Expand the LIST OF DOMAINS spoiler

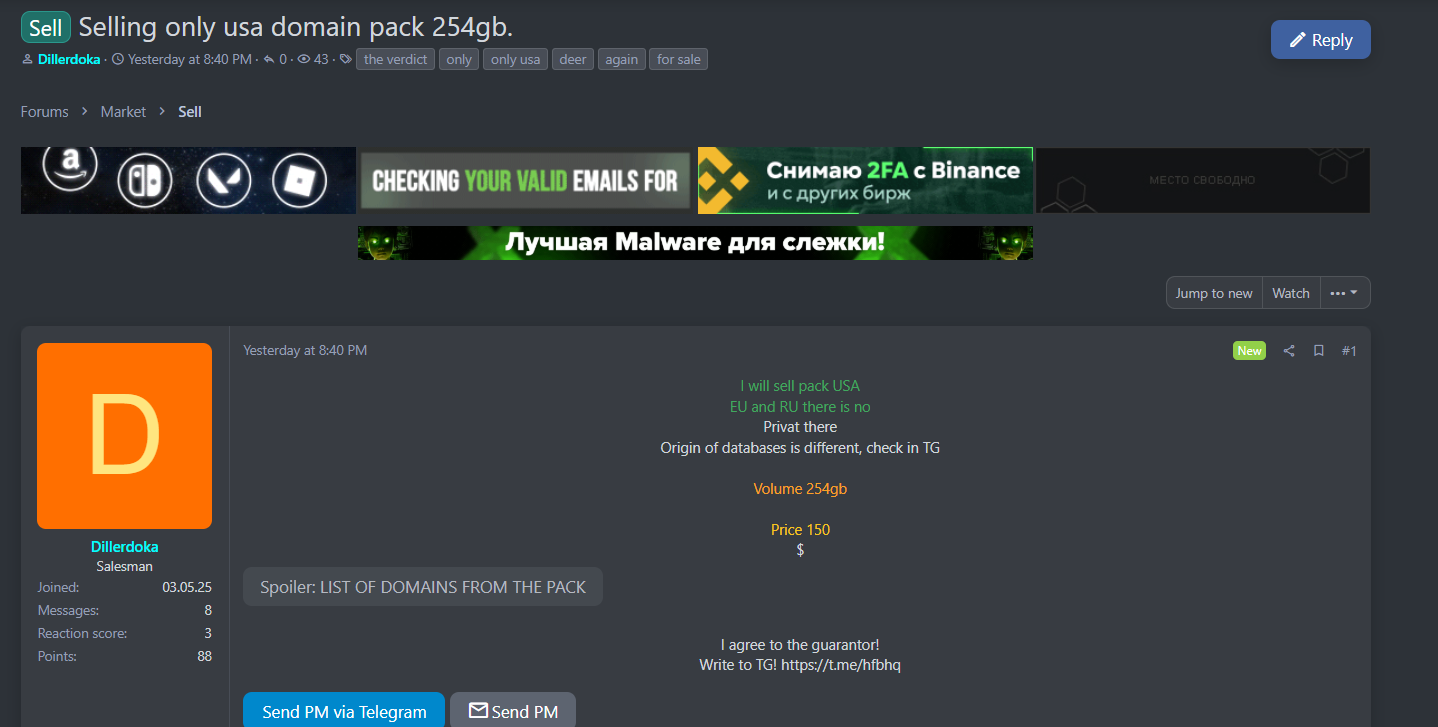(423, 587)
